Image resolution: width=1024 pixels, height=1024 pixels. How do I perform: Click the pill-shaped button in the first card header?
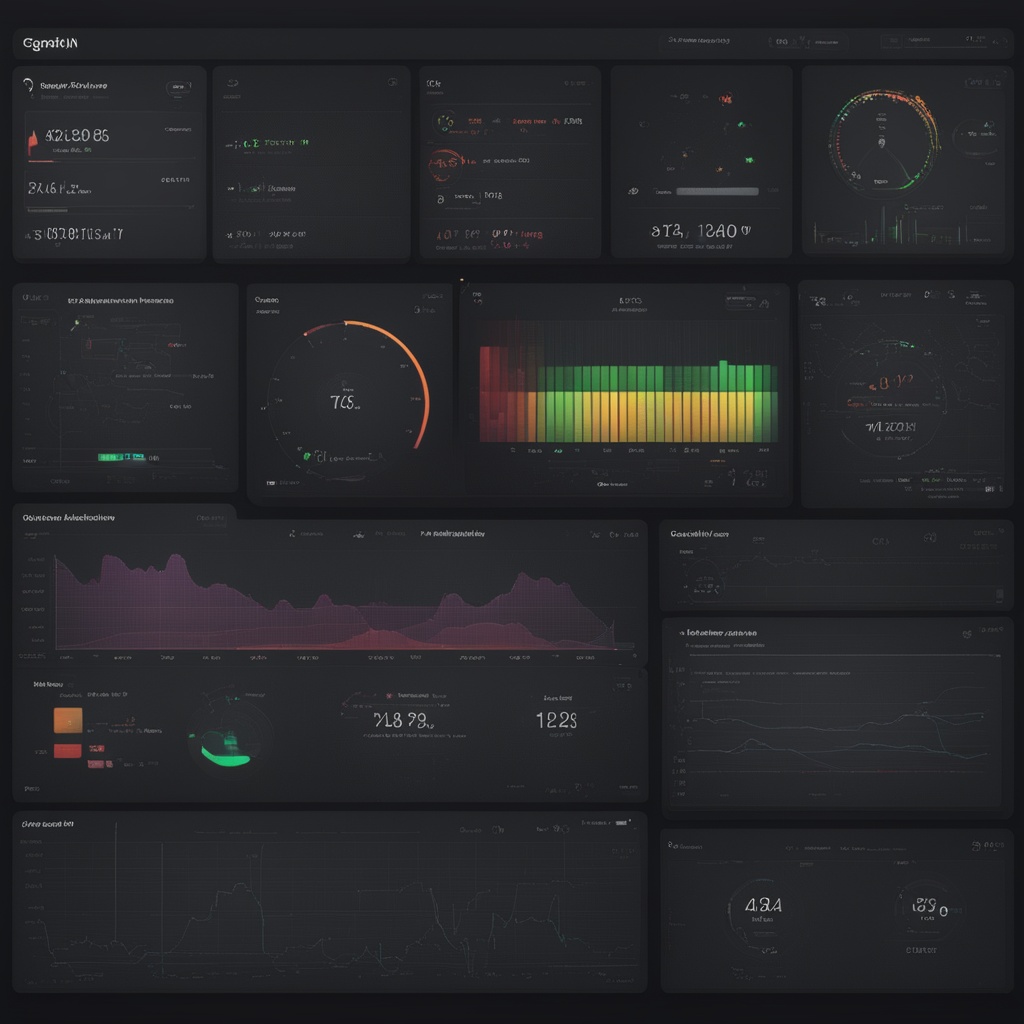pos(178,87)
